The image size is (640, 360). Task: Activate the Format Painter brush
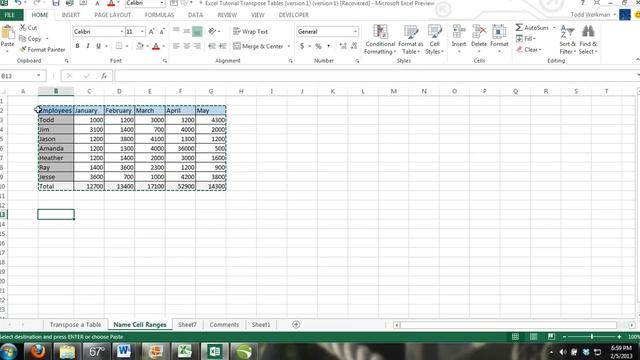pyautogui.click(x=23, y=49)
